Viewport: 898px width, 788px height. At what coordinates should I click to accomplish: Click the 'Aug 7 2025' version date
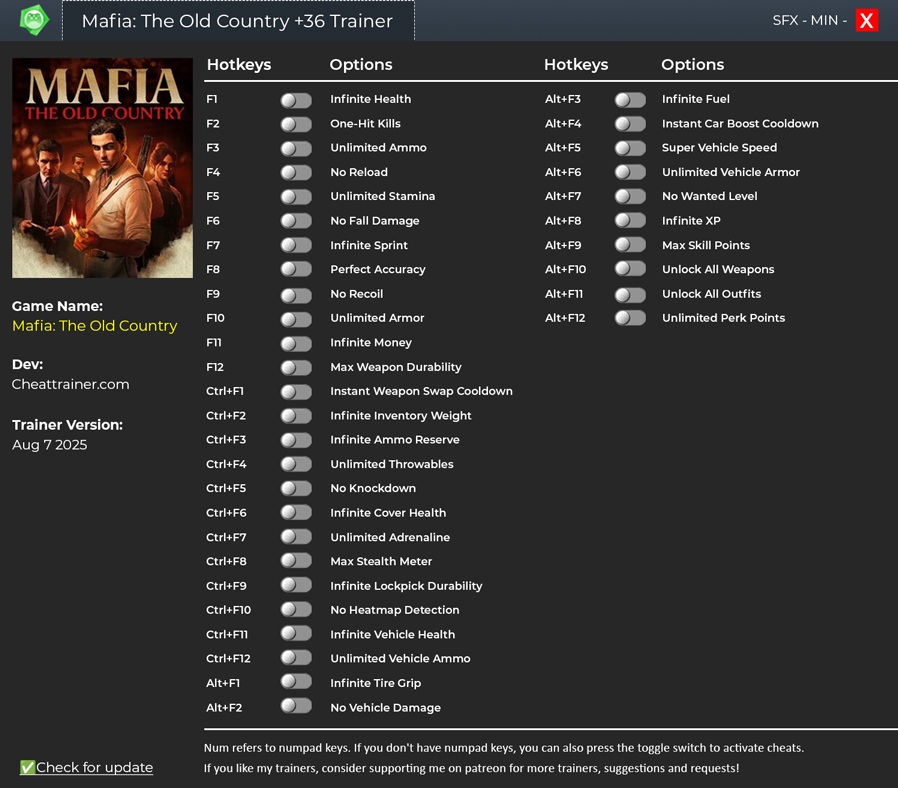tap(50, 445)
